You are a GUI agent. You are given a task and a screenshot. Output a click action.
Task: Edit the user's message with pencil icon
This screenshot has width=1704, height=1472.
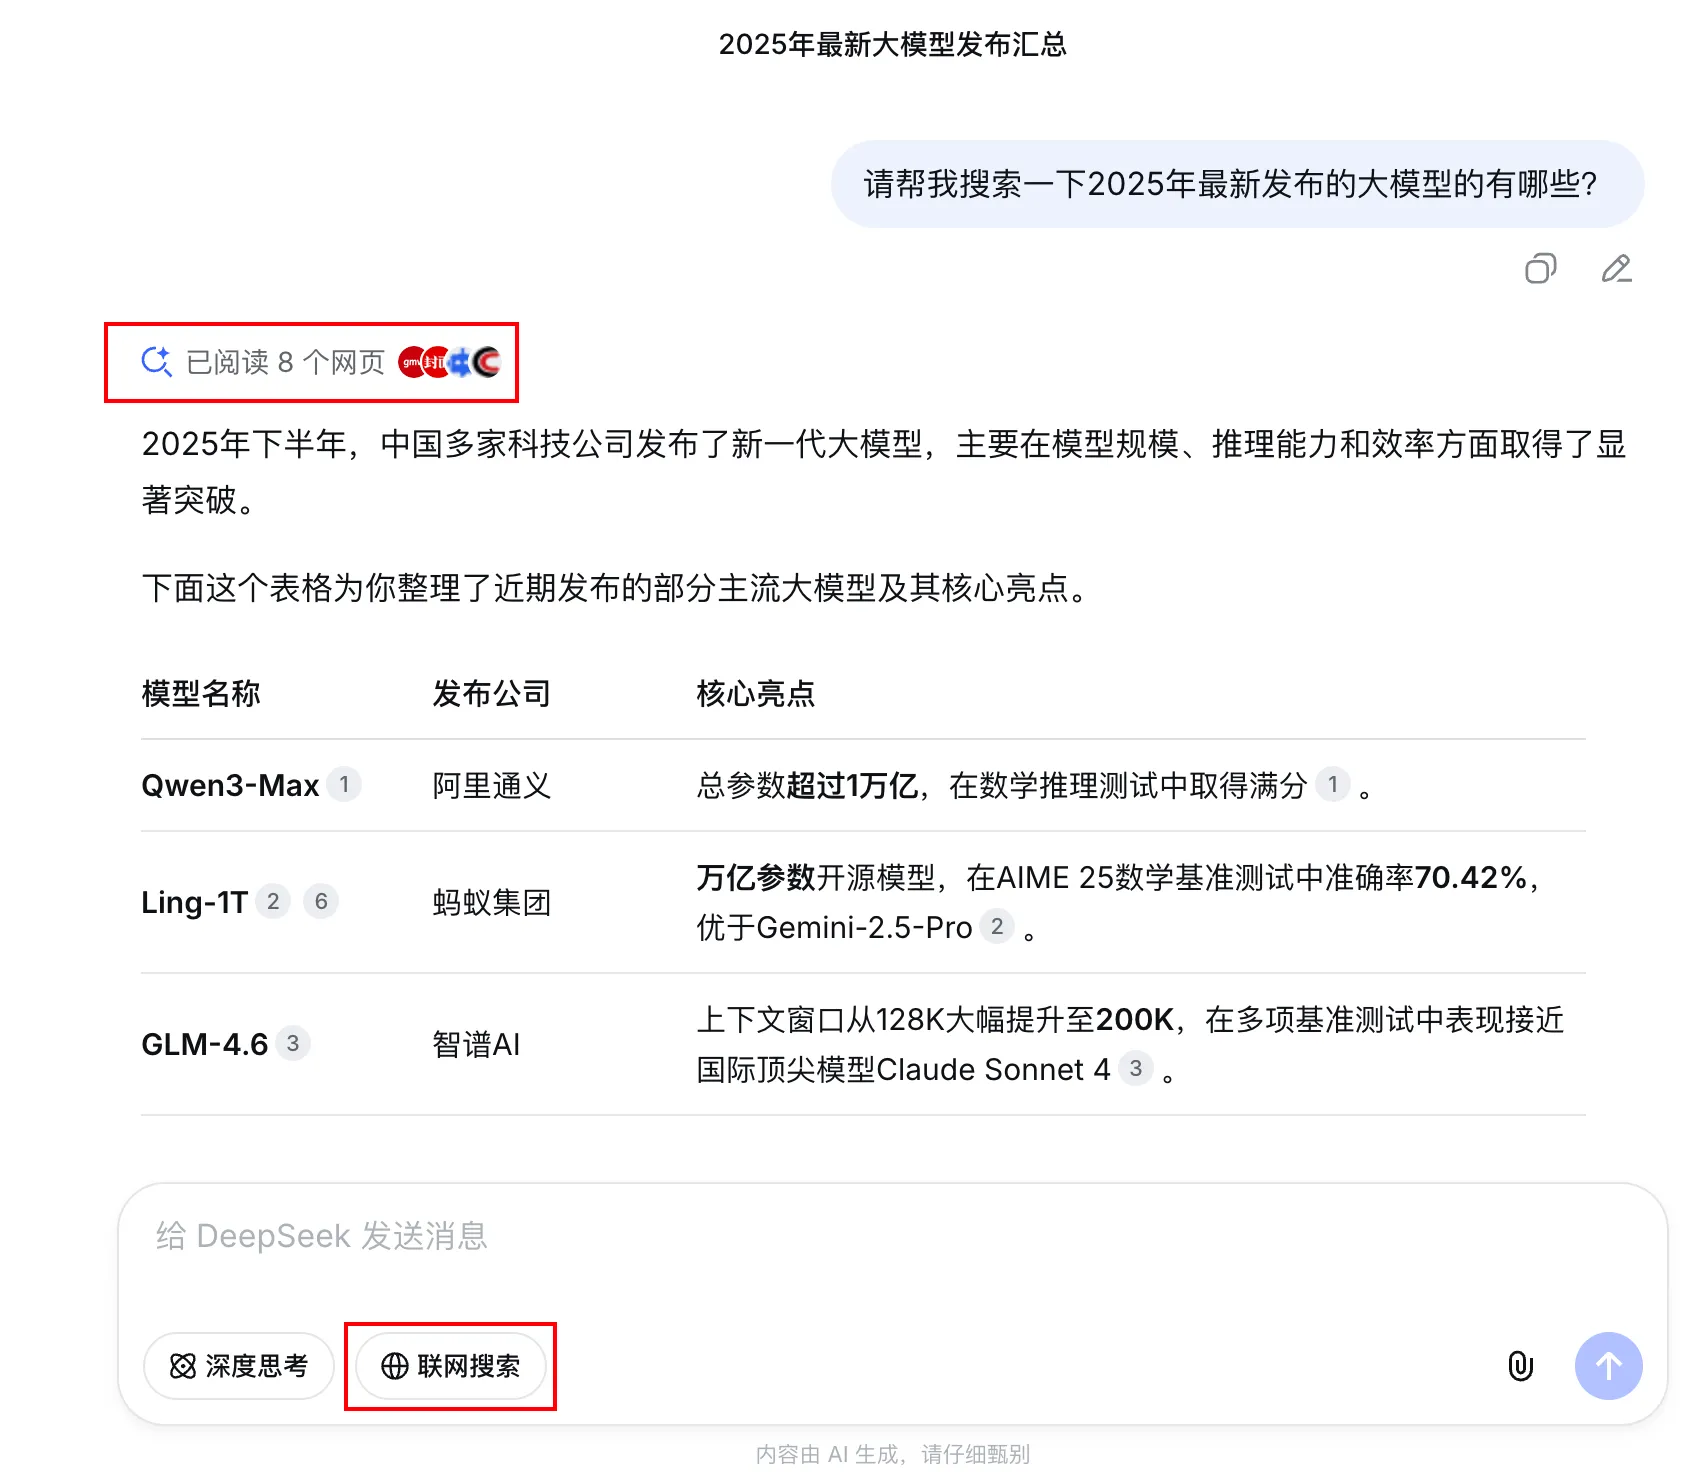point(1616,269)
